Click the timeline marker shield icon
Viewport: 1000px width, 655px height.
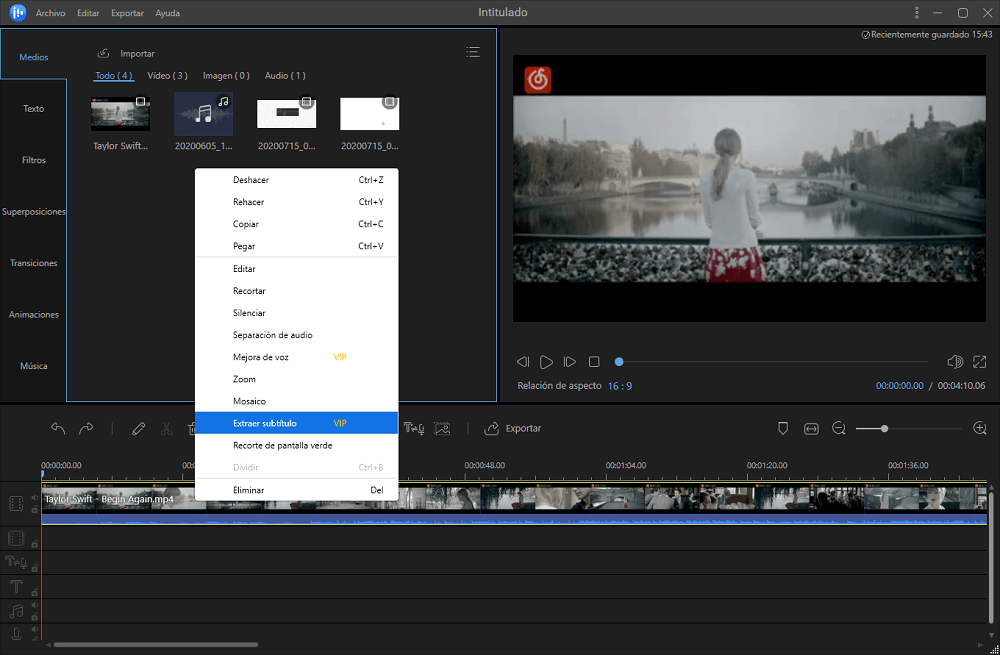783,429
